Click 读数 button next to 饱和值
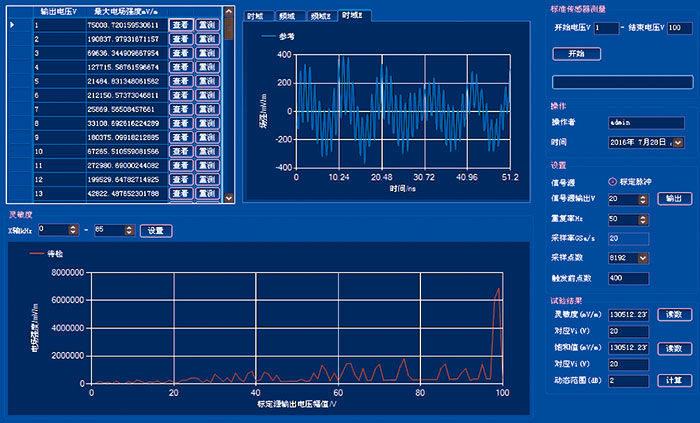 (673, 348)
